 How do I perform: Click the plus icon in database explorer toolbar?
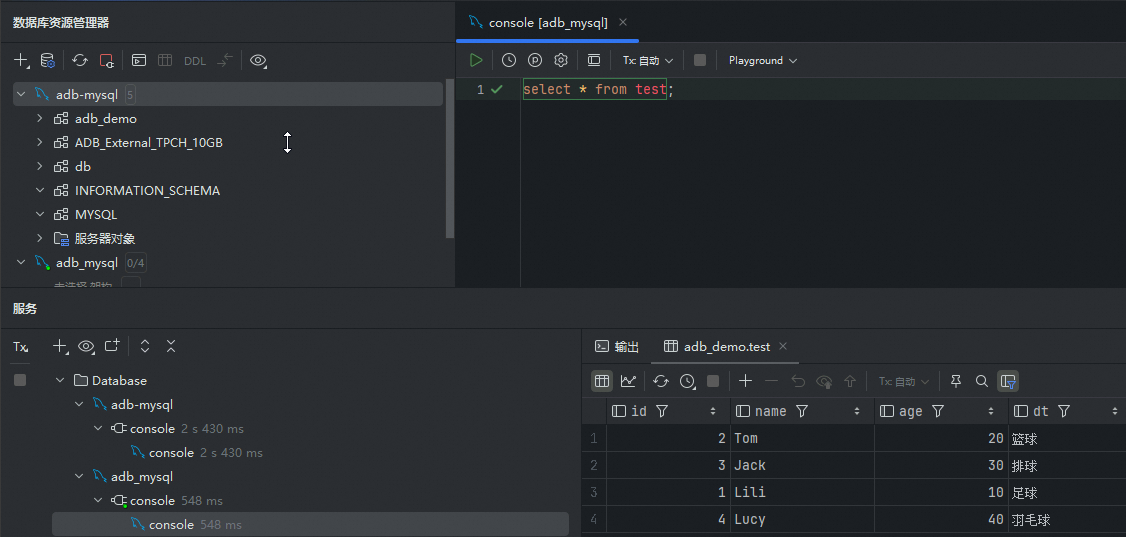pos(22,61)
